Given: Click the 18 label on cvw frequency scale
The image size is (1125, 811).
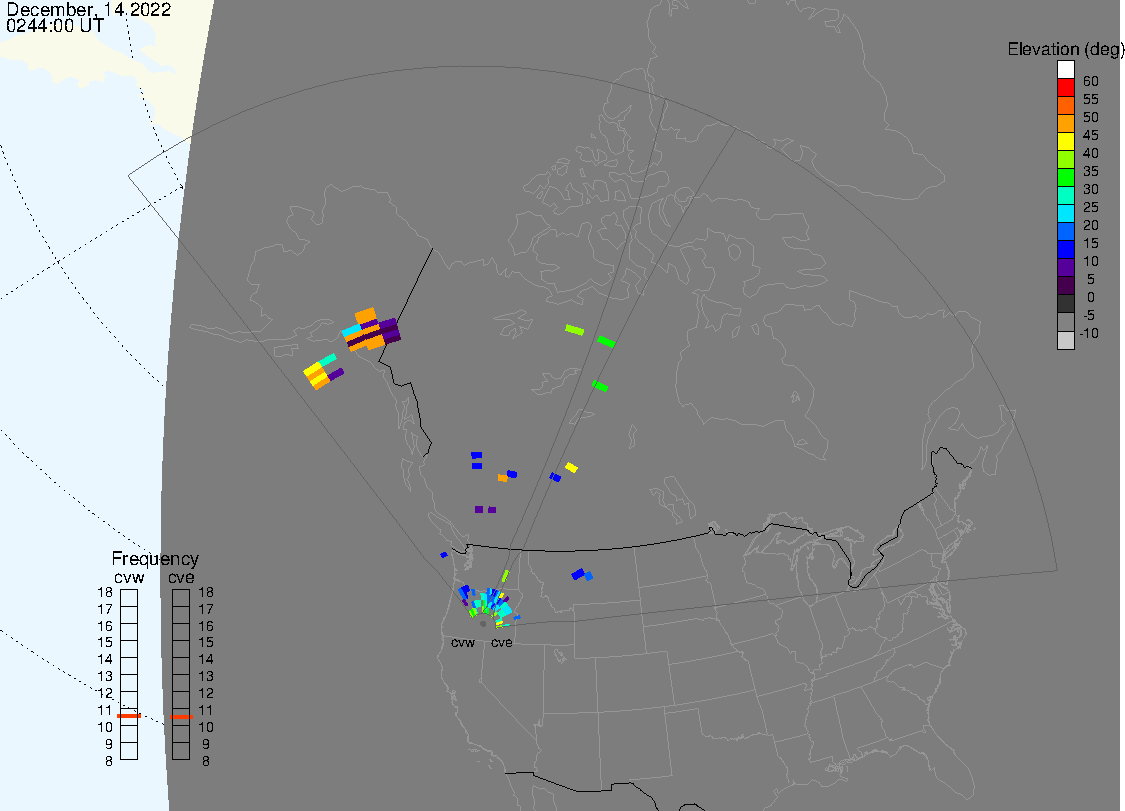Looking at the screenshot, I should (105, 592).
